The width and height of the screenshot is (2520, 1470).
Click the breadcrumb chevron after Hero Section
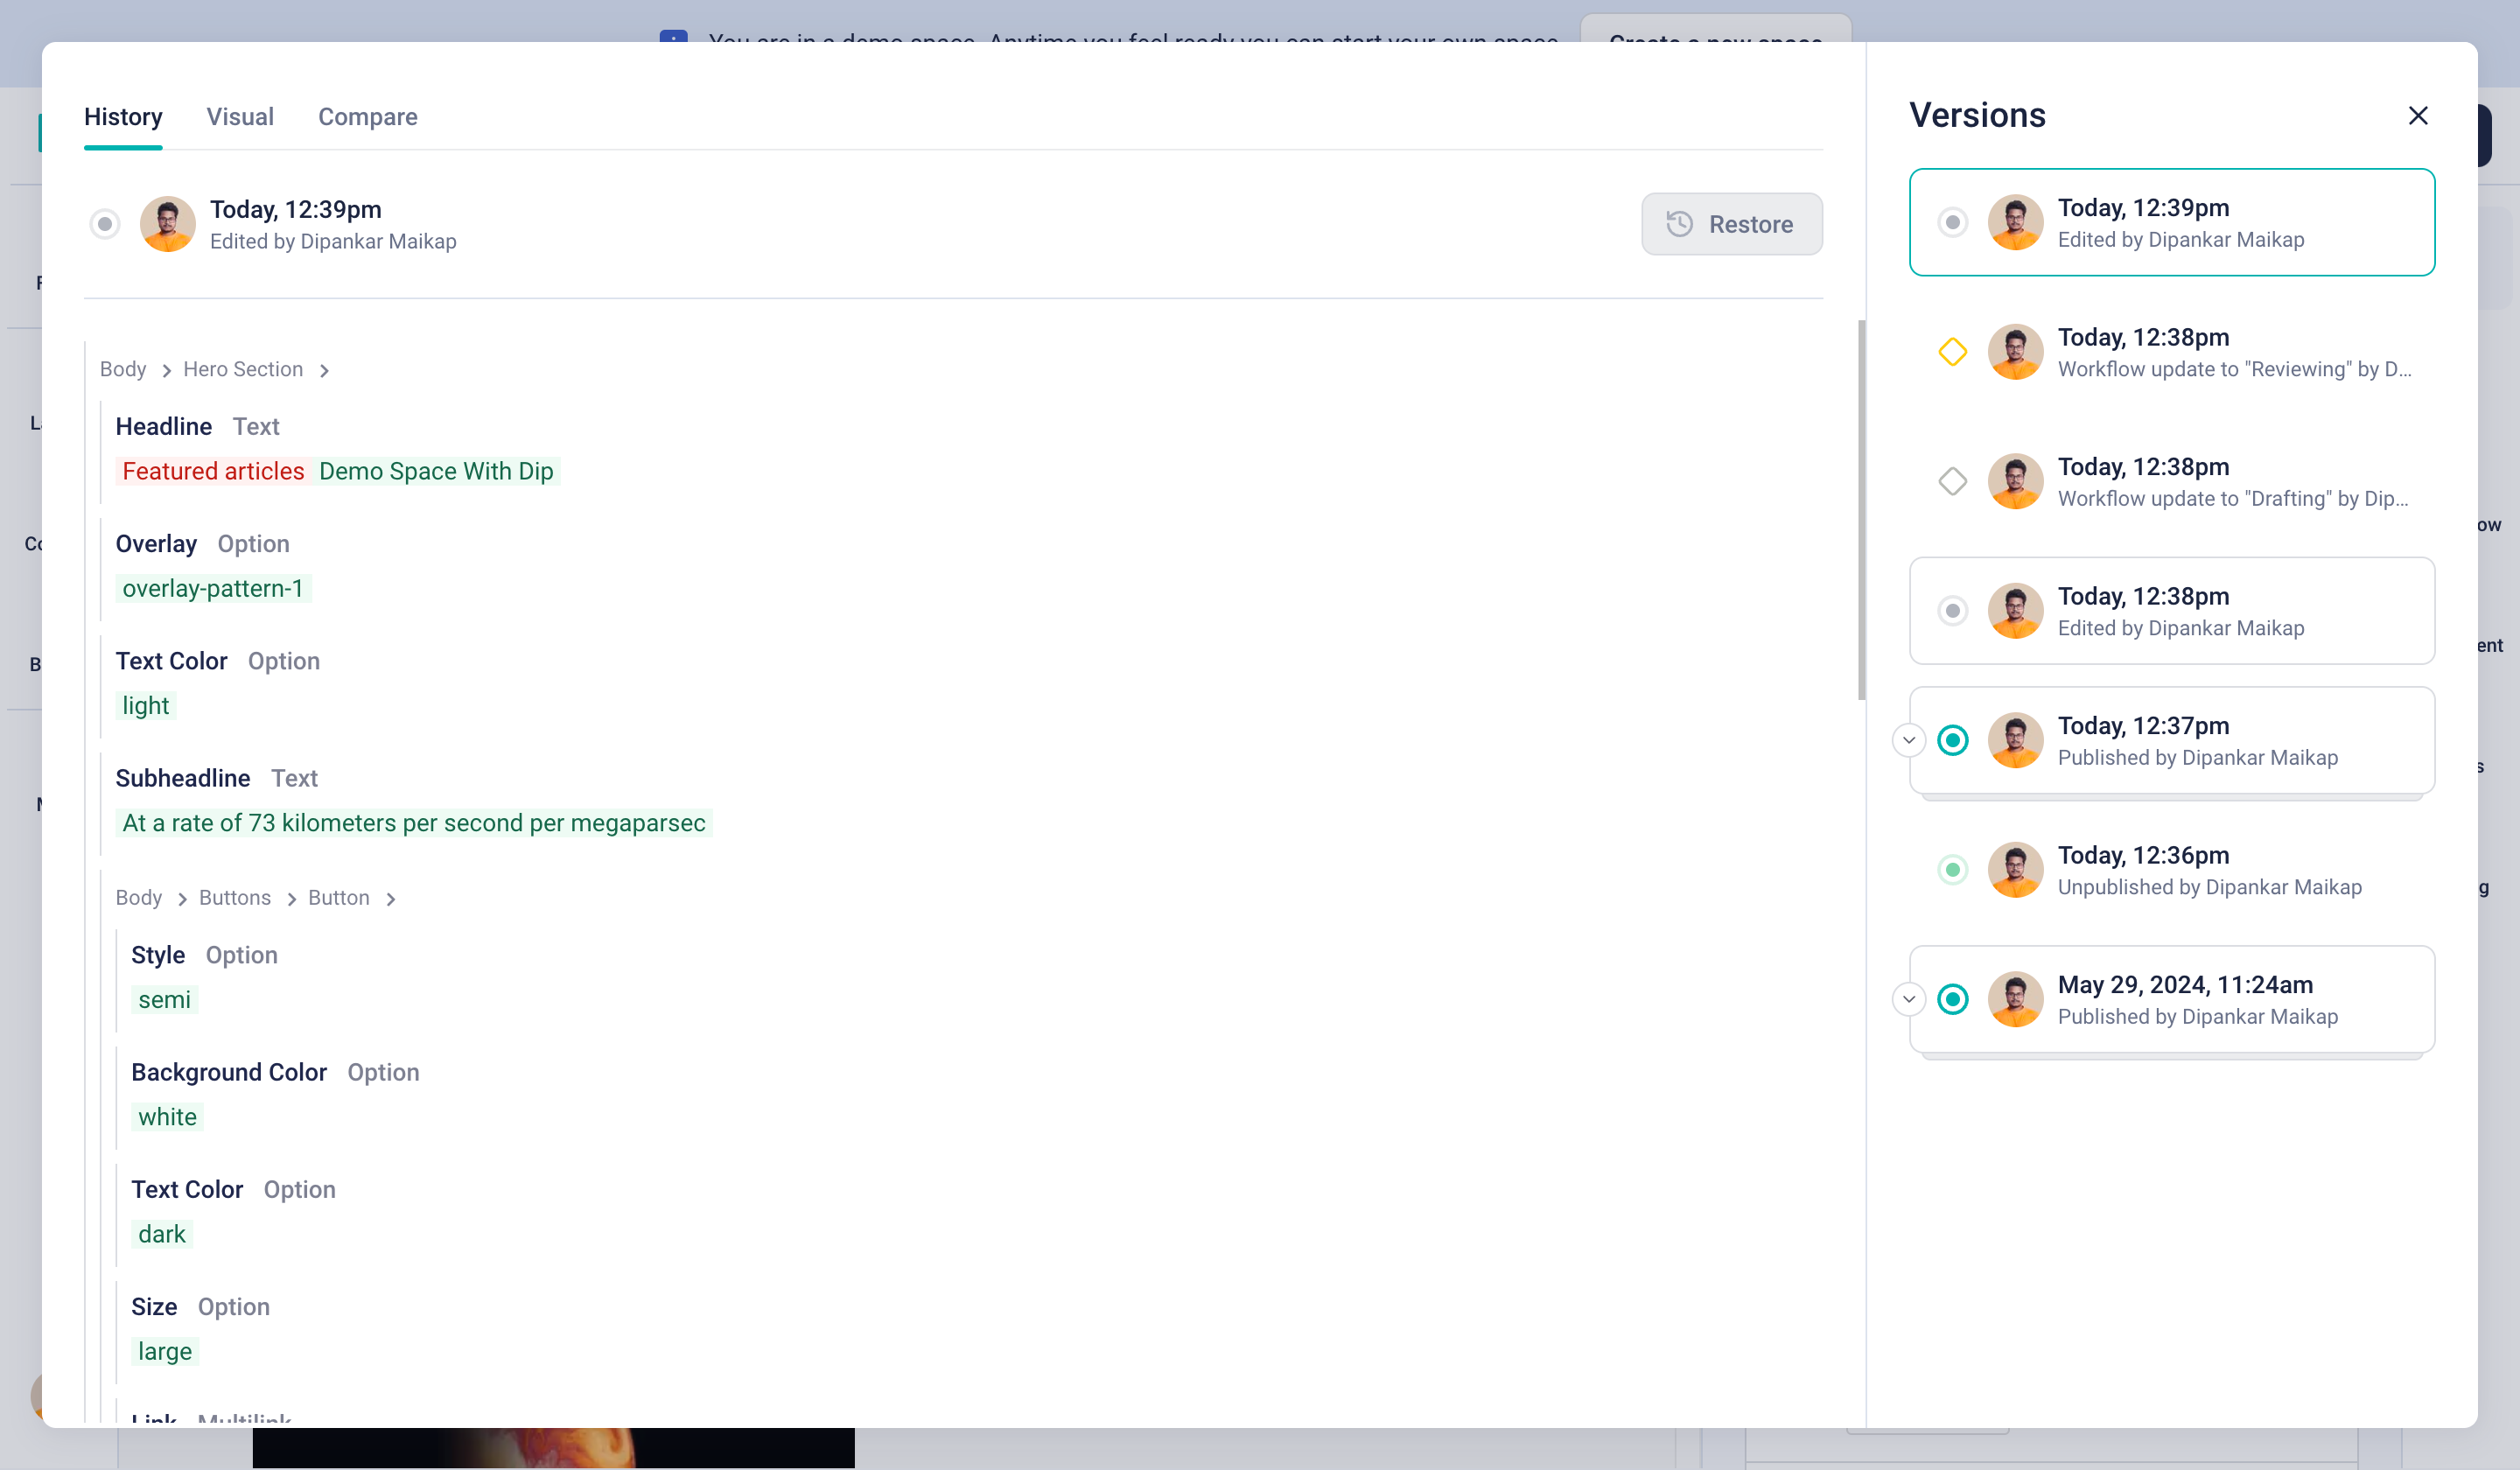coord(324,371)
